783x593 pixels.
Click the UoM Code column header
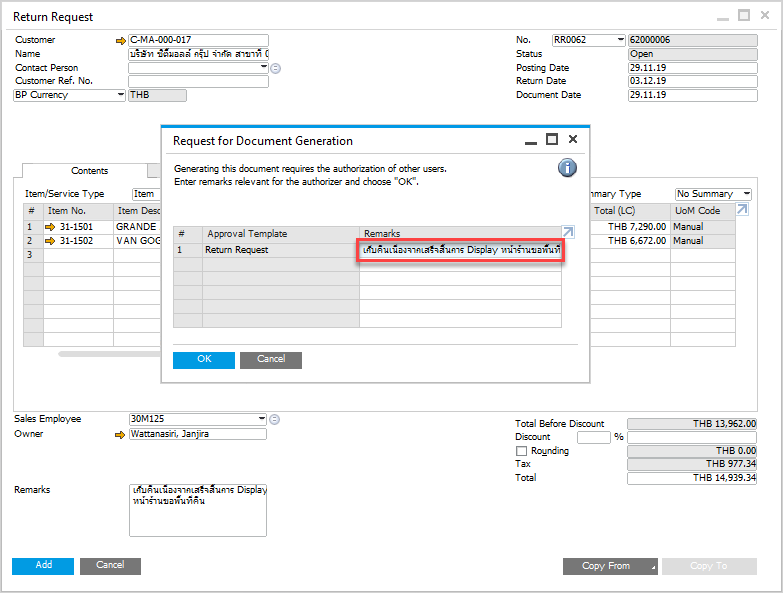pyautogui.click(x=703, y=211)
